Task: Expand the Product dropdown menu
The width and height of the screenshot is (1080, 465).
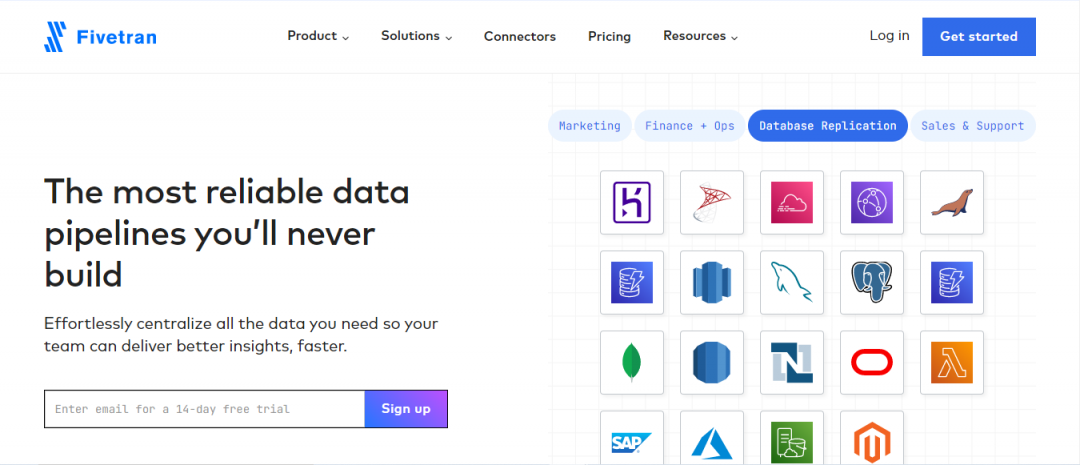Action: click(318, 36)
